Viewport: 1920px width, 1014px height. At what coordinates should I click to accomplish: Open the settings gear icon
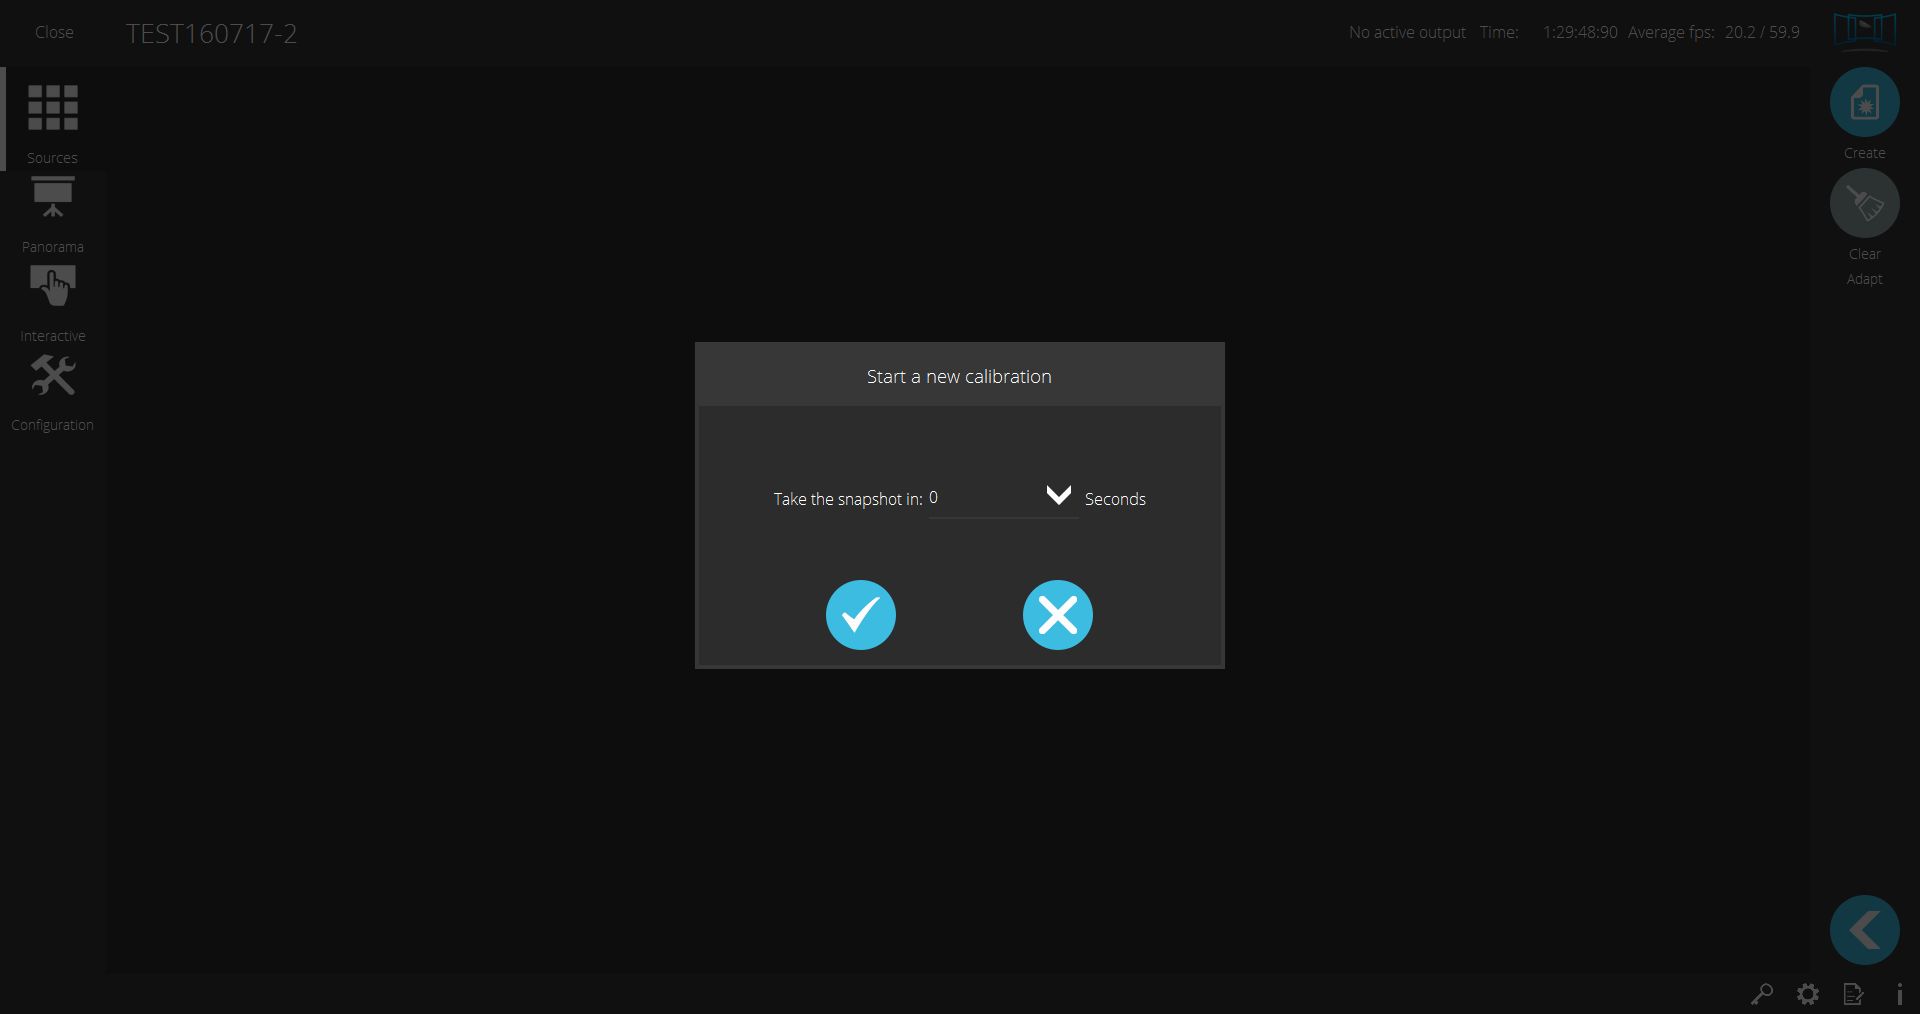pos(1808,994)
